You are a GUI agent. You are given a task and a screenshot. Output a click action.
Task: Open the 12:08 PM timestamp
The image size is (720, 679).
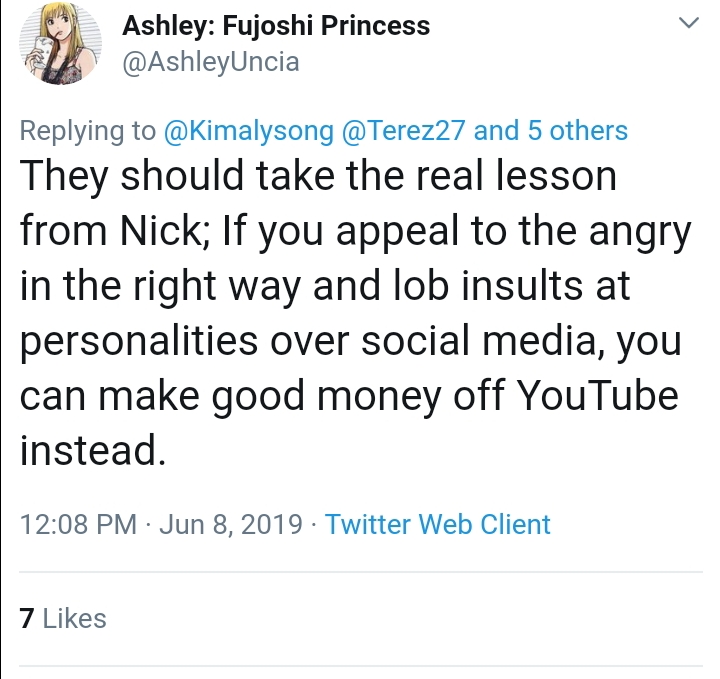(79, 524)
